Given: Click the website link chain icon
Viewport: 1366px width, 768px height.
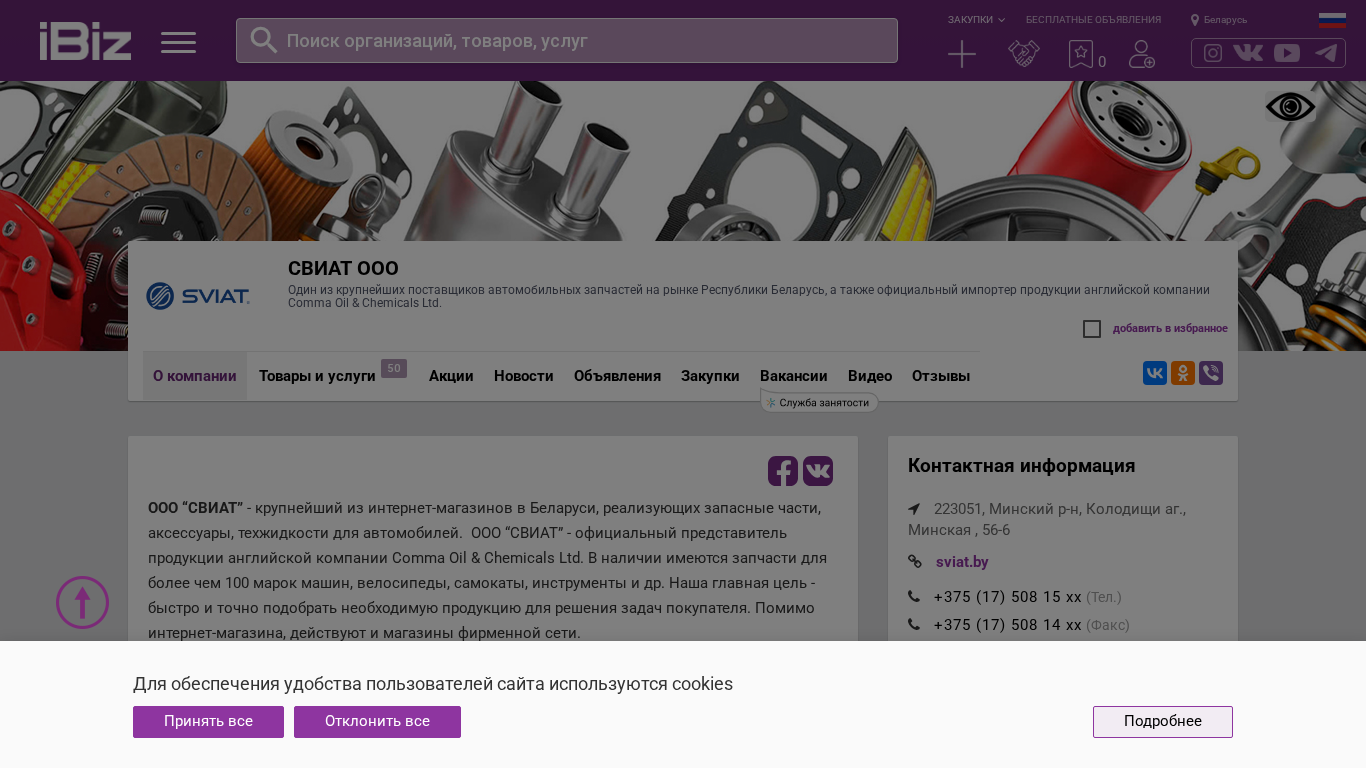Looking at the screenshot, I should (915, 562).
